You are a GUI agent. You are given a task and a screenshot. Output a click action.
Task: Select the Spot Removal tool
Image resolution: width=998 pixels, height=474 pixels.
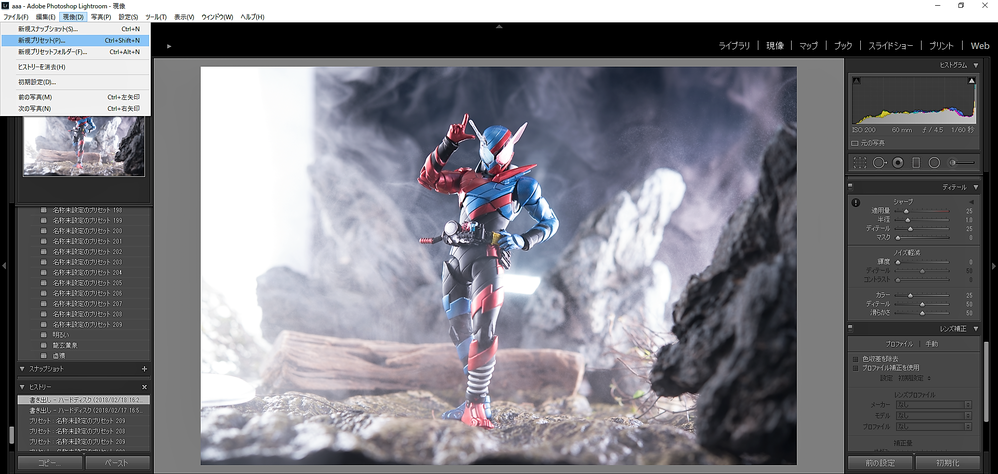point(879,163)
